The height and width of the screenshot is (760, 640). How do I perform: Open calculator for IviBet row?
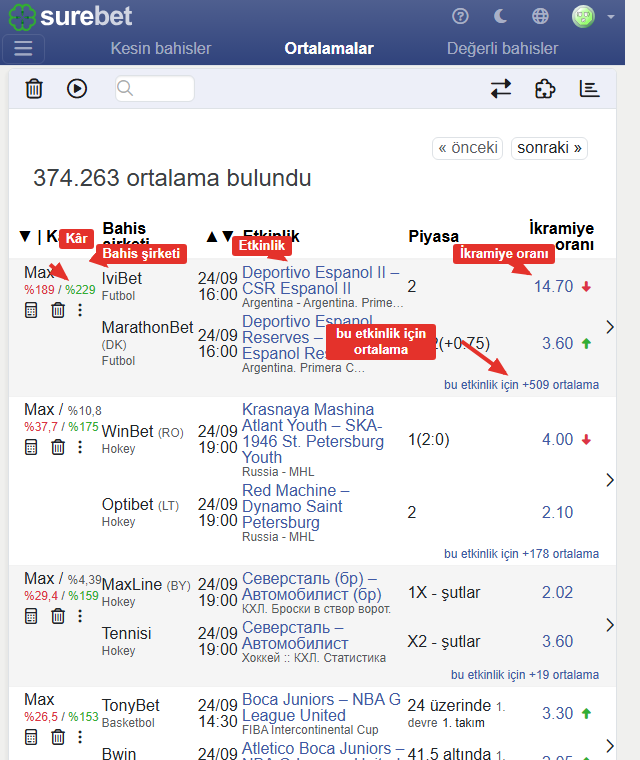tap(31, 310)
